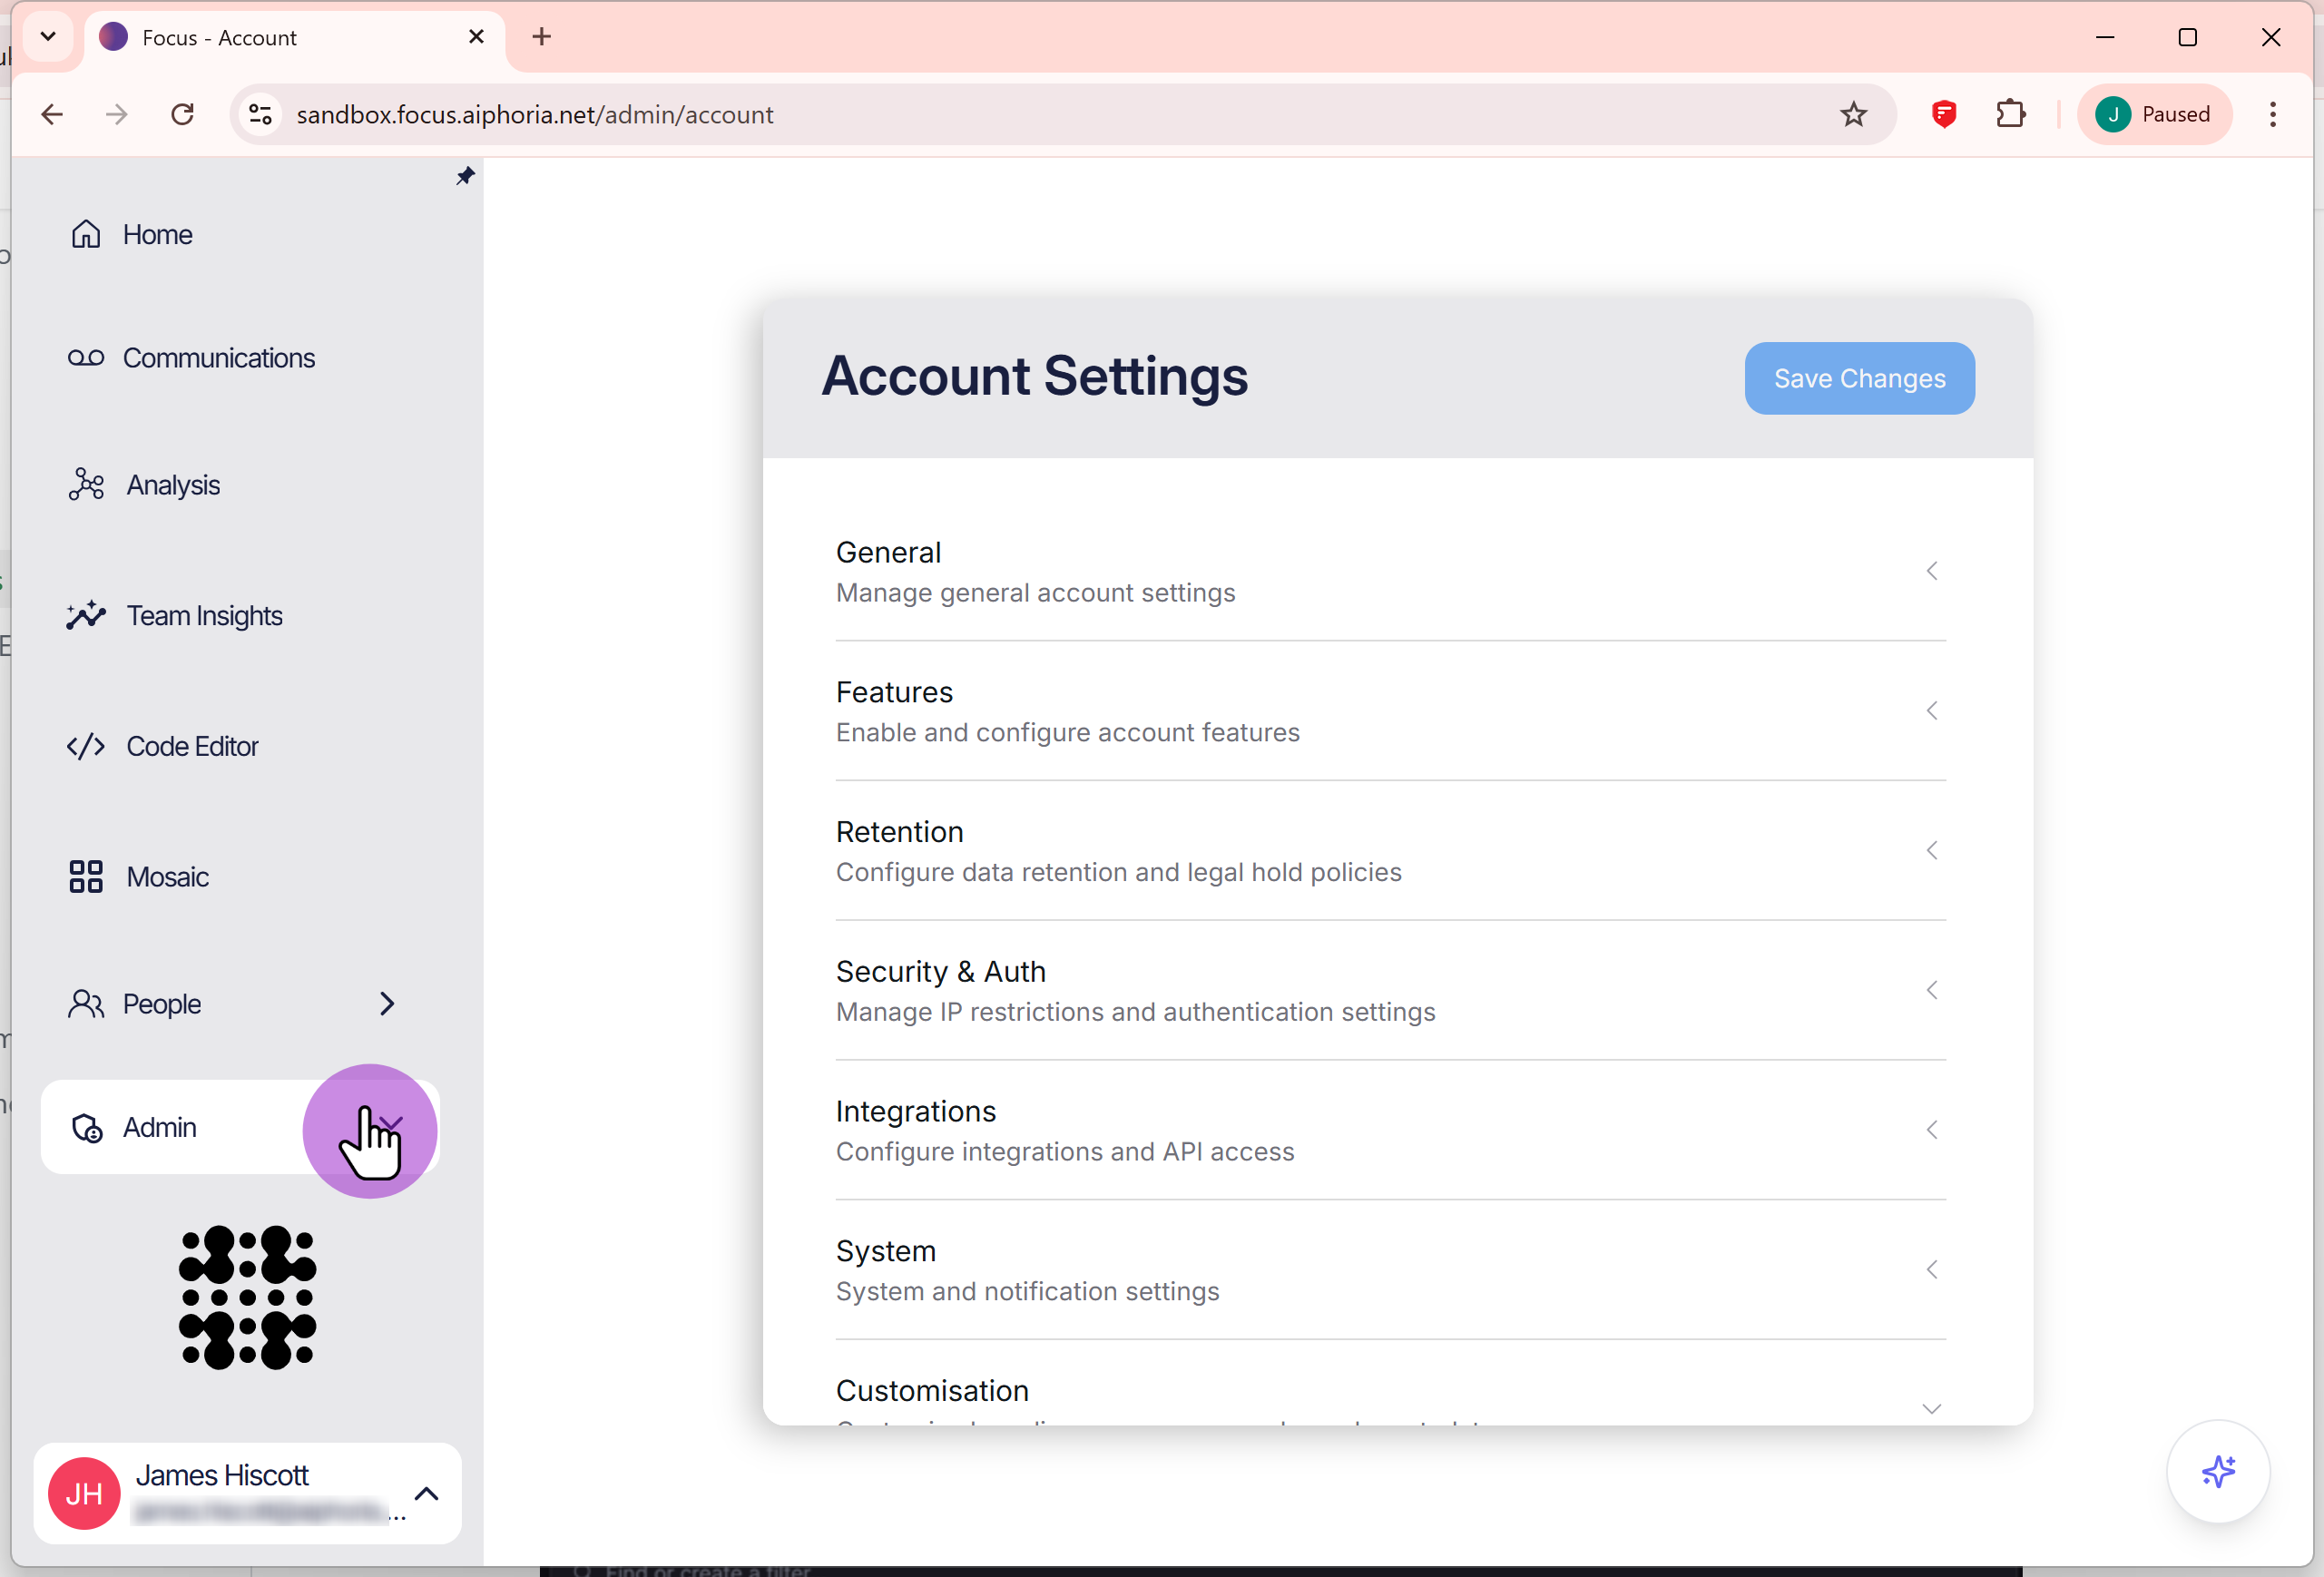
Task: Click the Save Changes button
Action: [x=1859, y=378]
